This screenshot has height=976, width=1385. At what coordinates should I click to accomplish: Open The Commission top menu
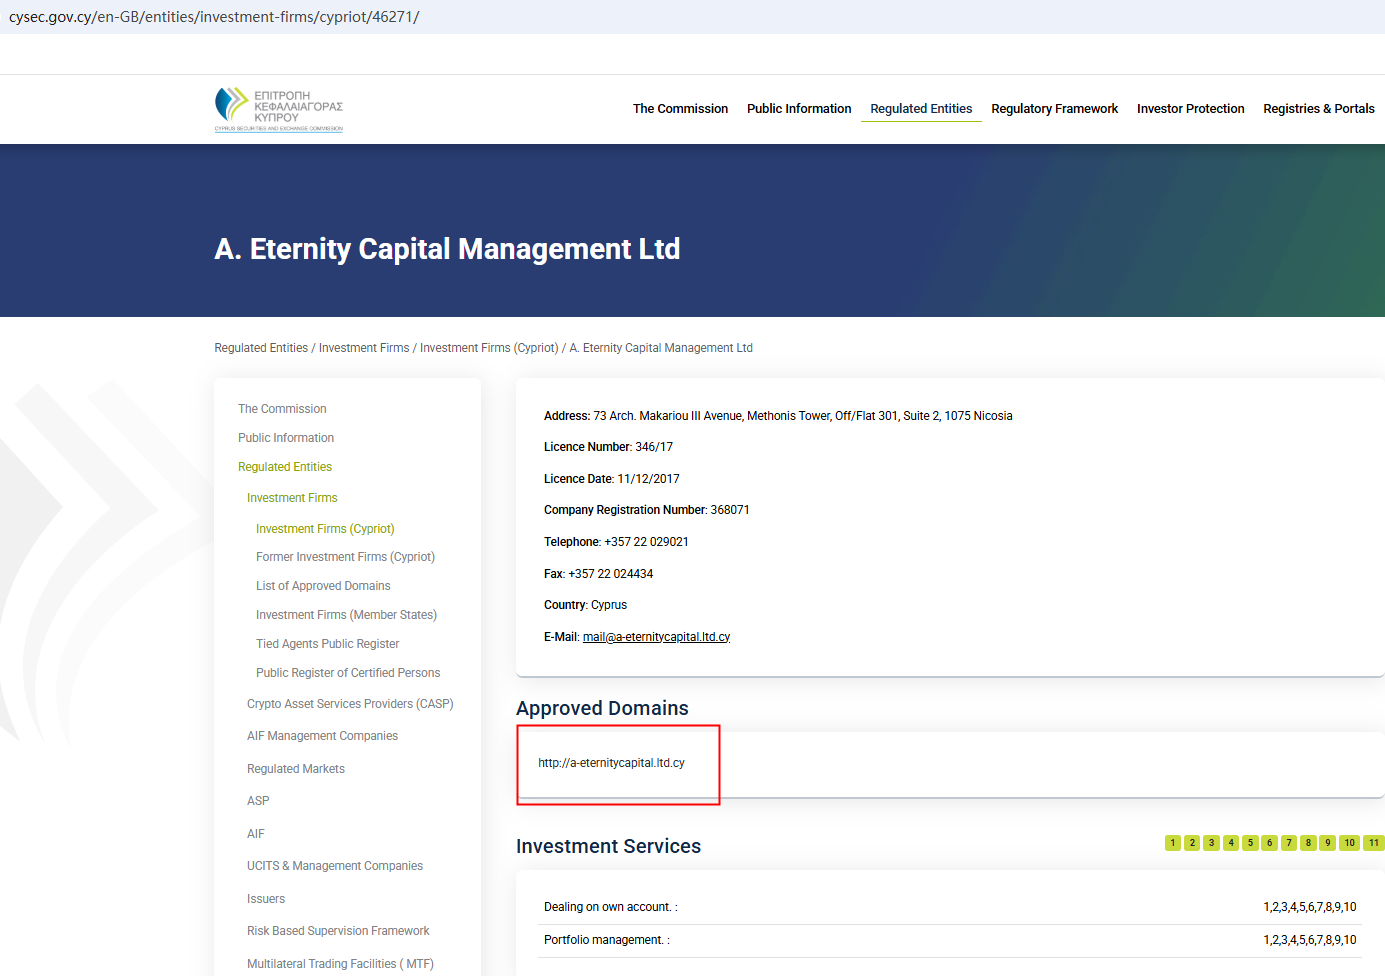[680, 109]
